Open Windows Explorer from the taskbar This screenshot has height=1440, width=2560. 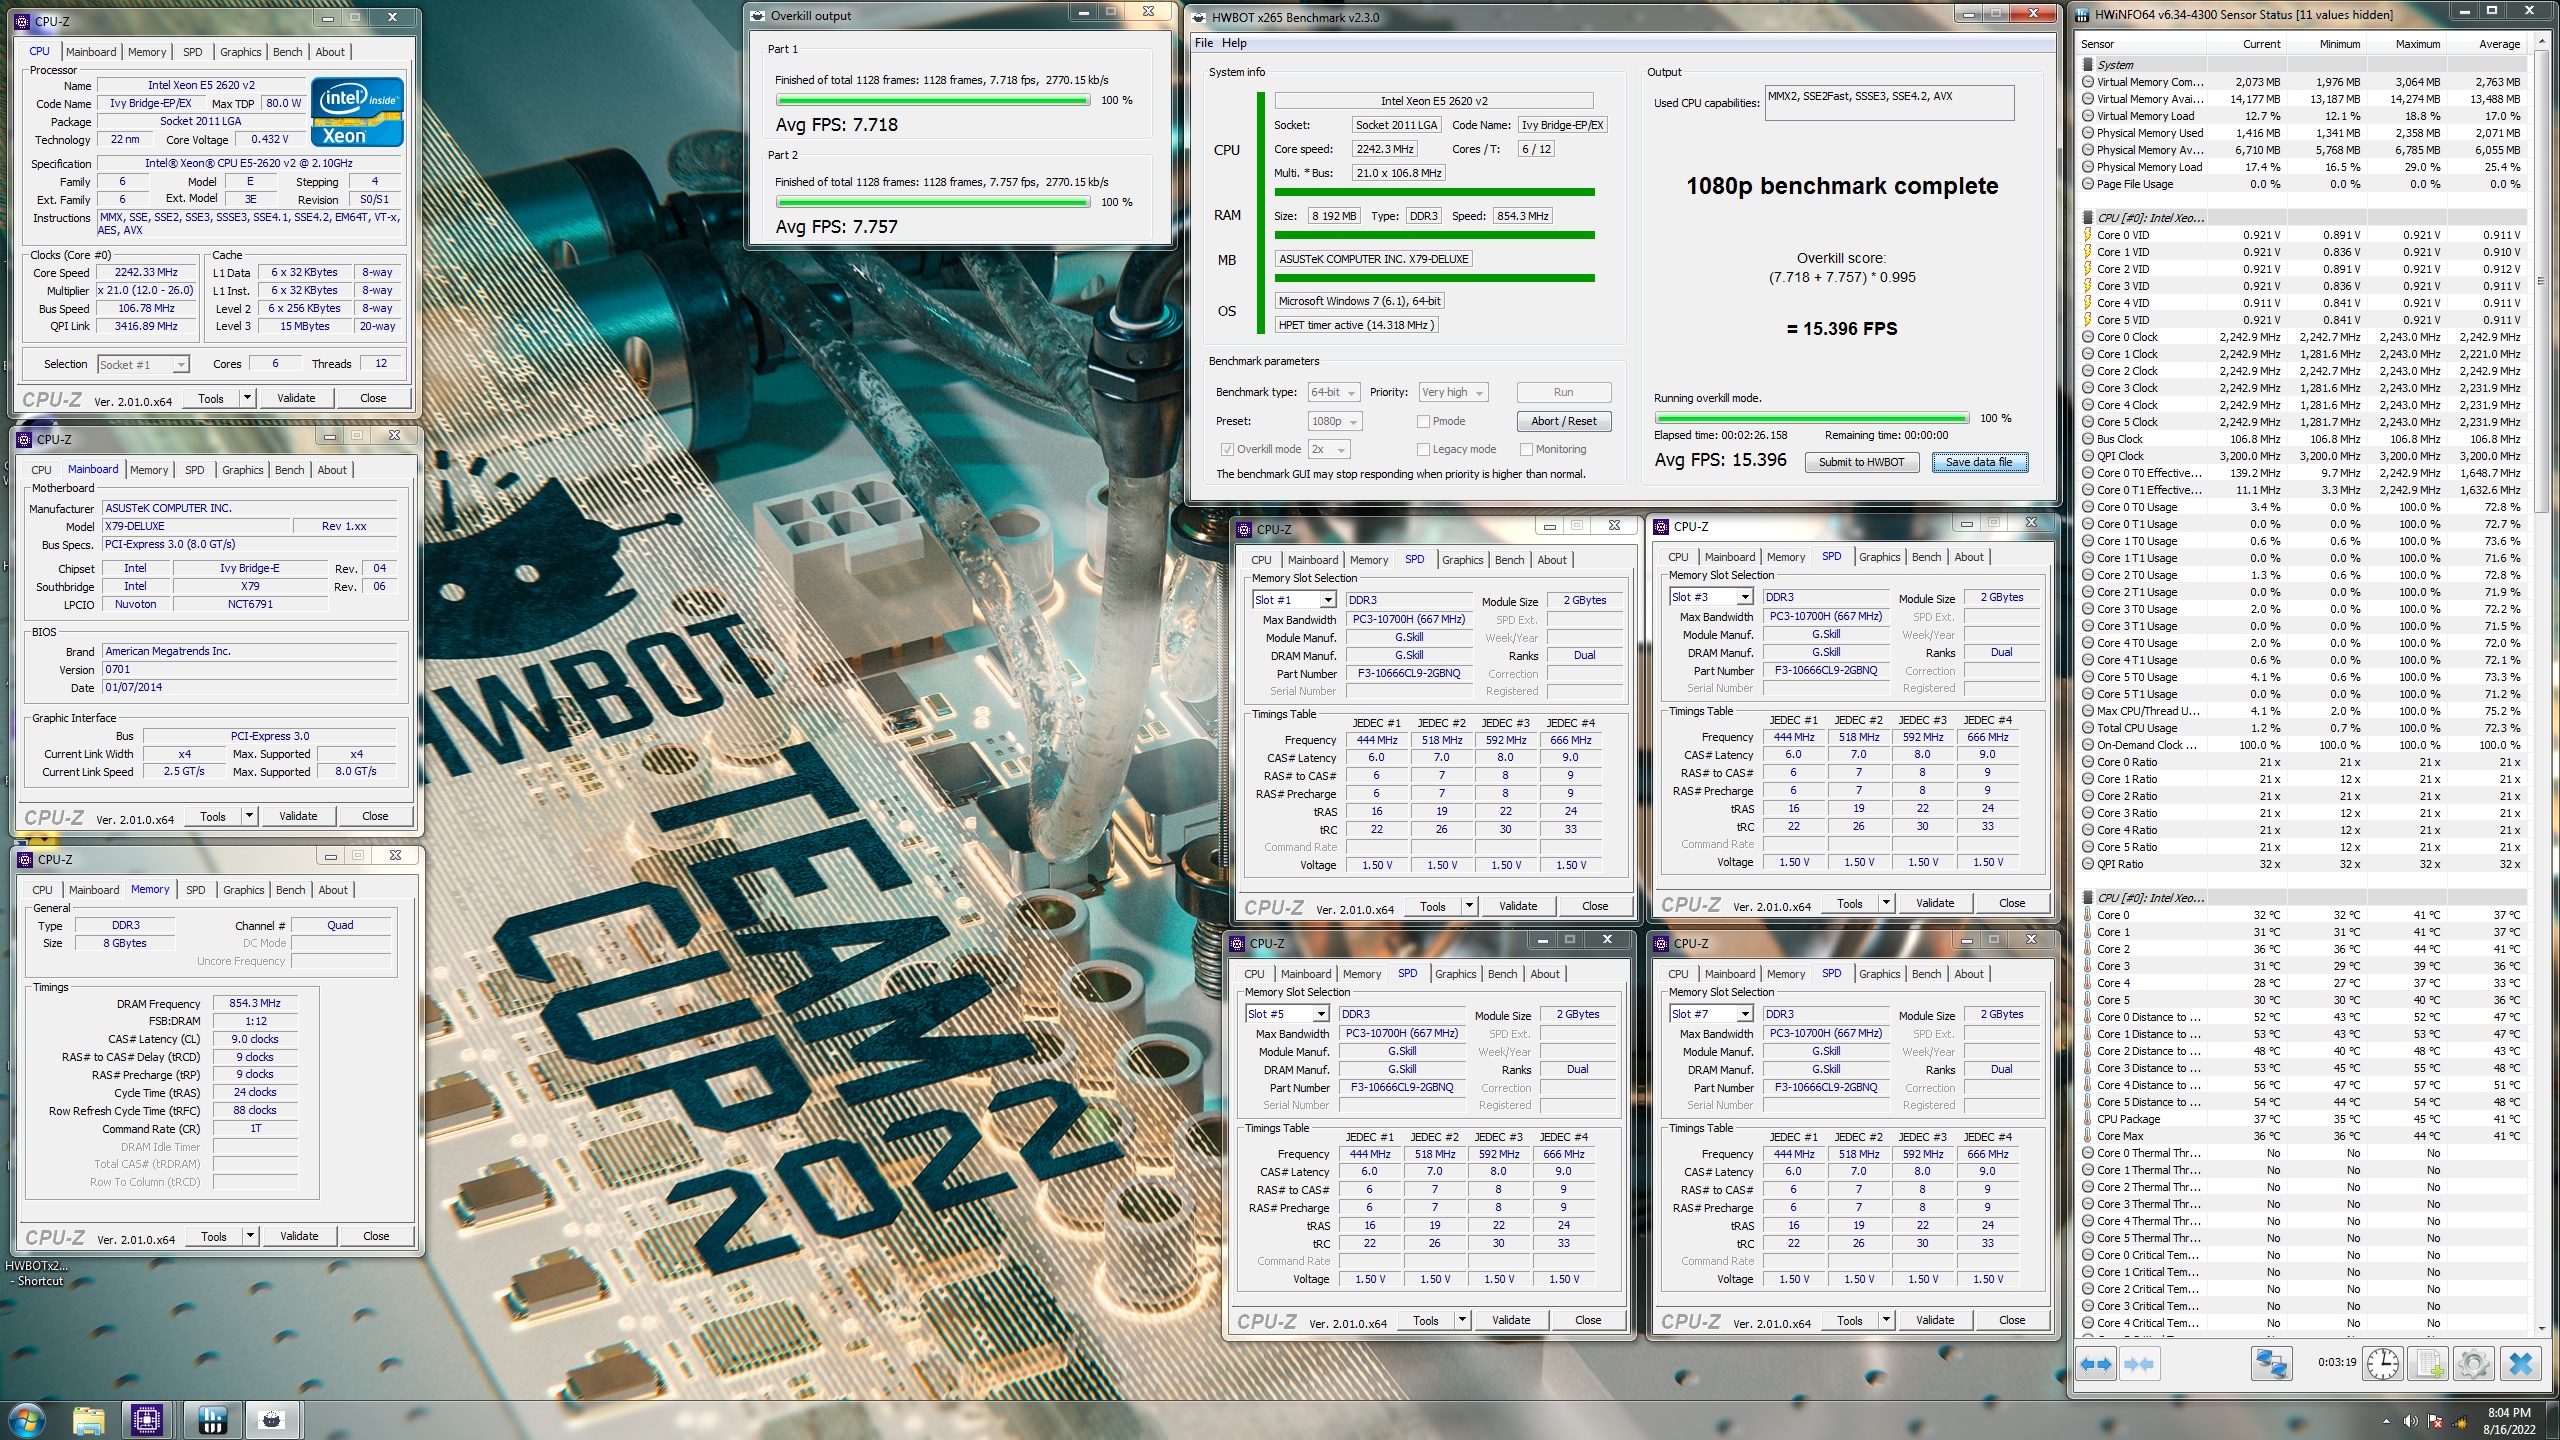pos(88,1420)
